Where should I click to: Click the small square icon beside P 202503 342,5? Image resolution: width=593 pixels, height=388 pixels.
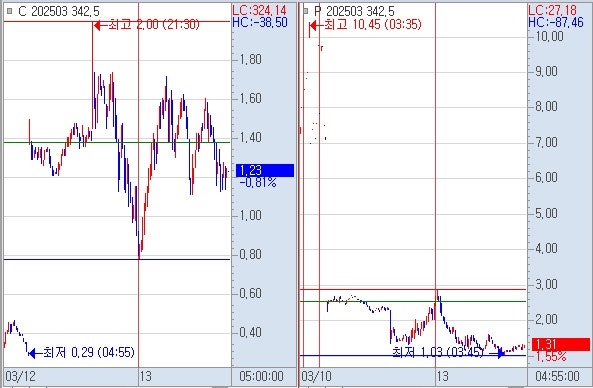[x=306, y=11]
